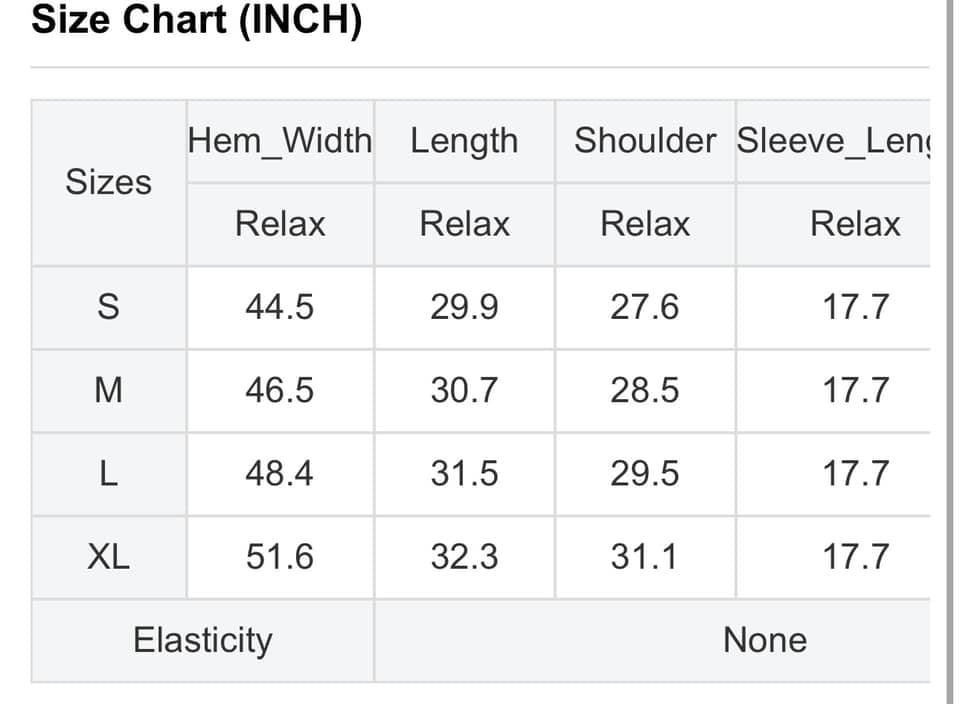The height and width of the screenshot is (704, 960).
Task: Select the 30.7 length cell
Action: tap(465, 391)
